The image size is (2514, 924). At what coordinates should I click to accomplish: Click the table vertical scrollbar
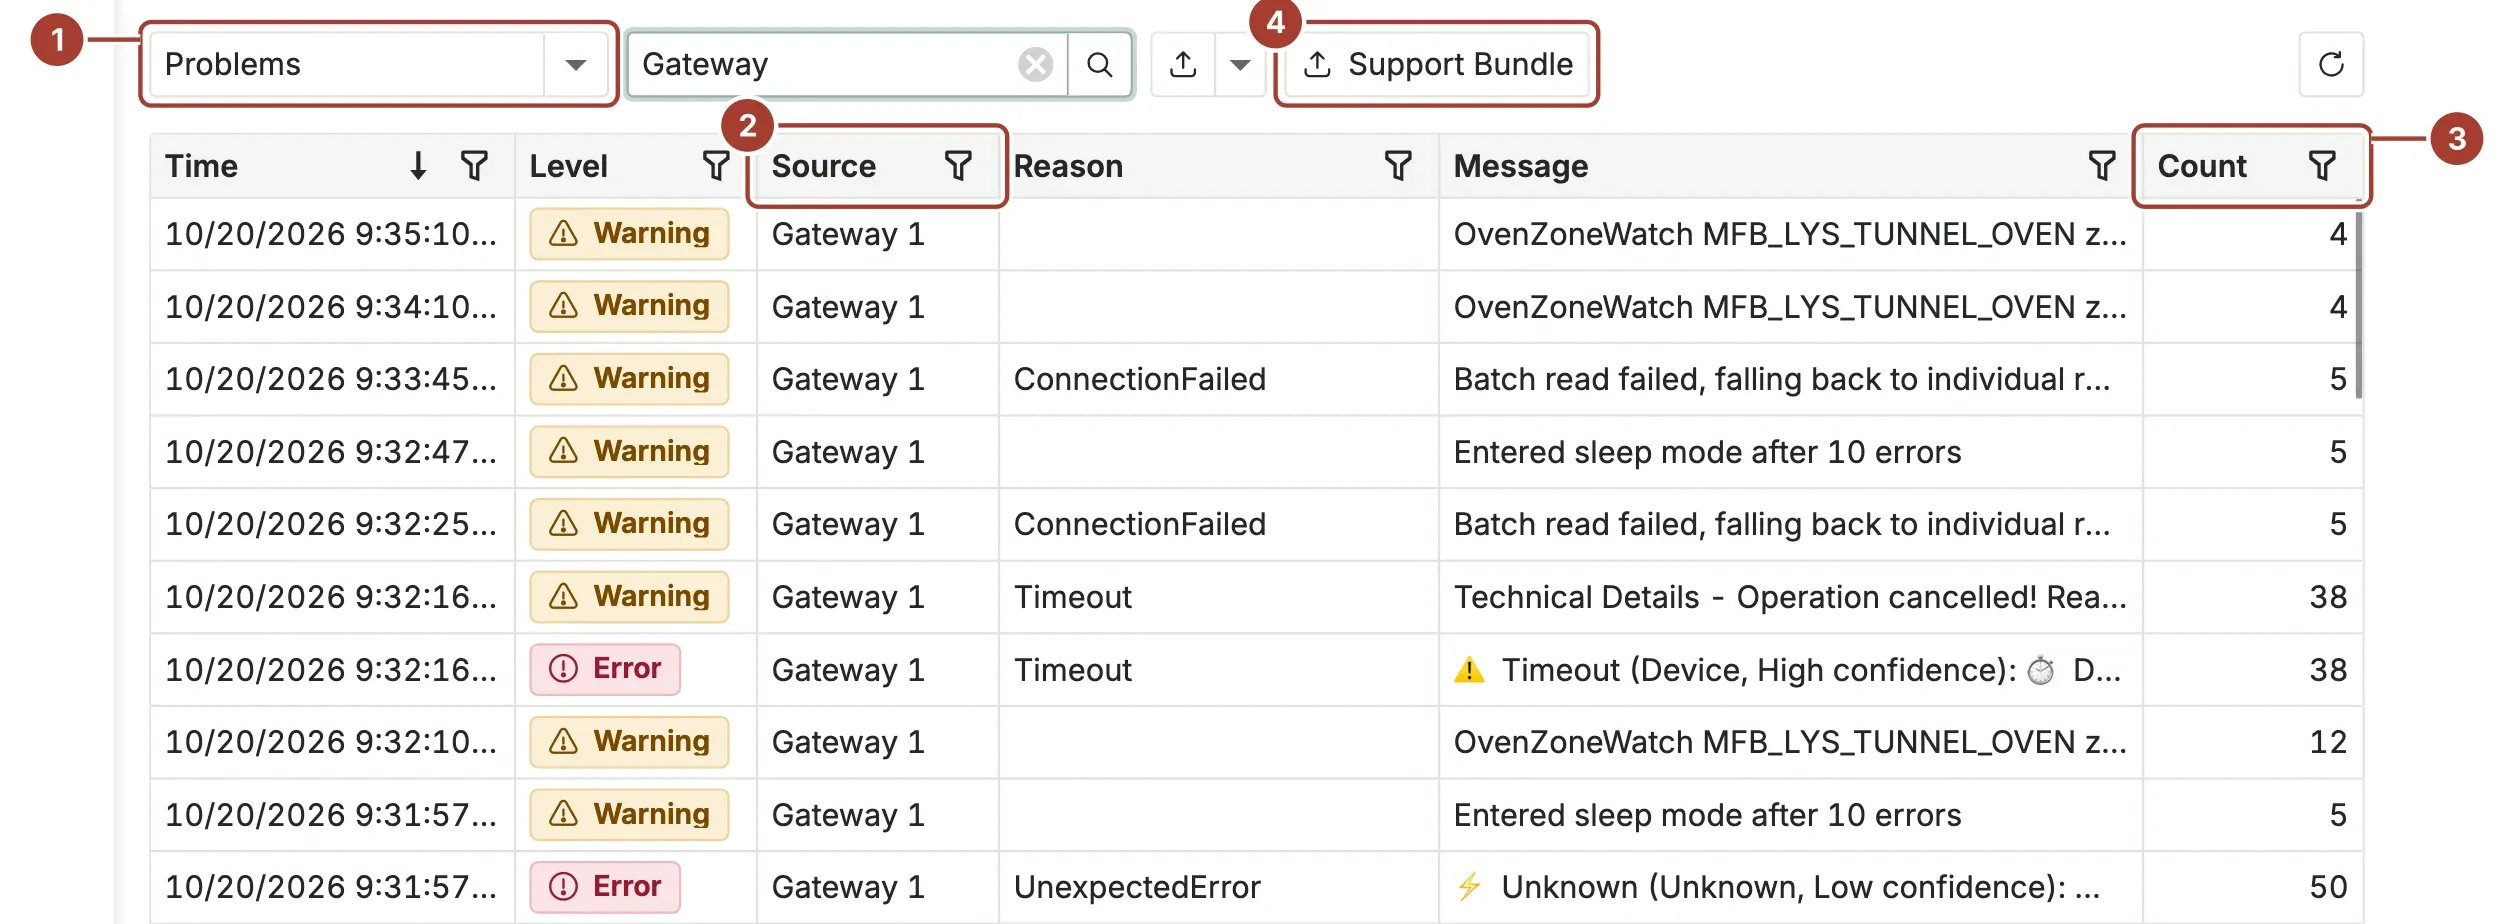pyautogui.click(x=2359, y=305)
